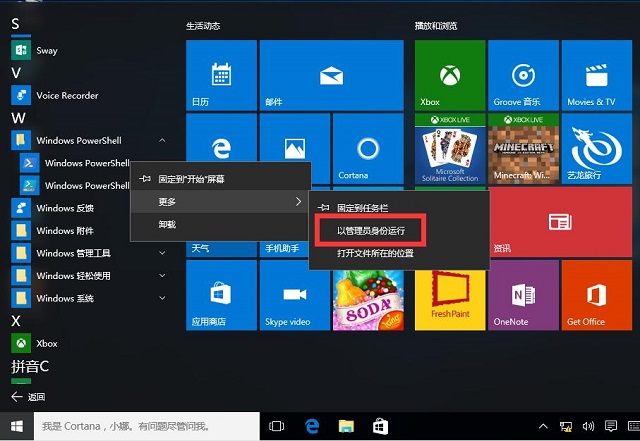The image size is (640, 441).
Task: Open Microsoft Solitaire Collection tile
Action: point(450,149)
